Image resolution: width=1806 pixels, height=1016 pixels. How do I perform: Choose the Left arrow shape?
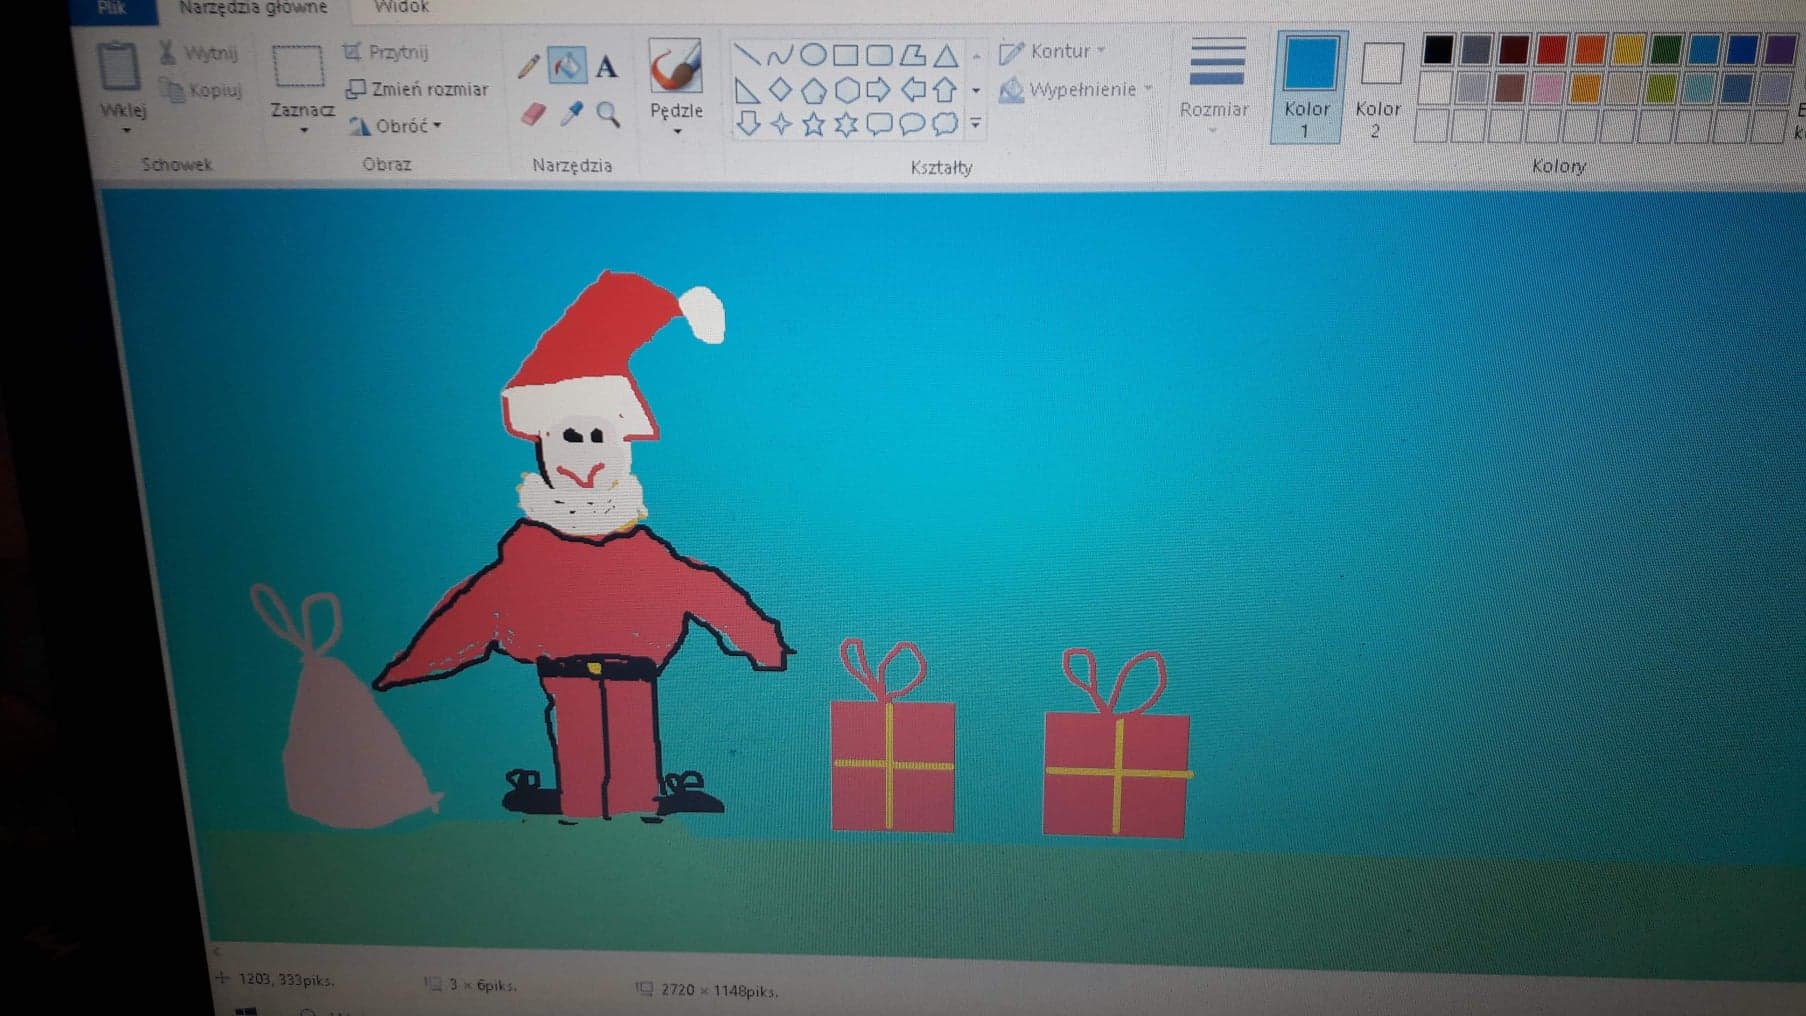coord(913,91)
